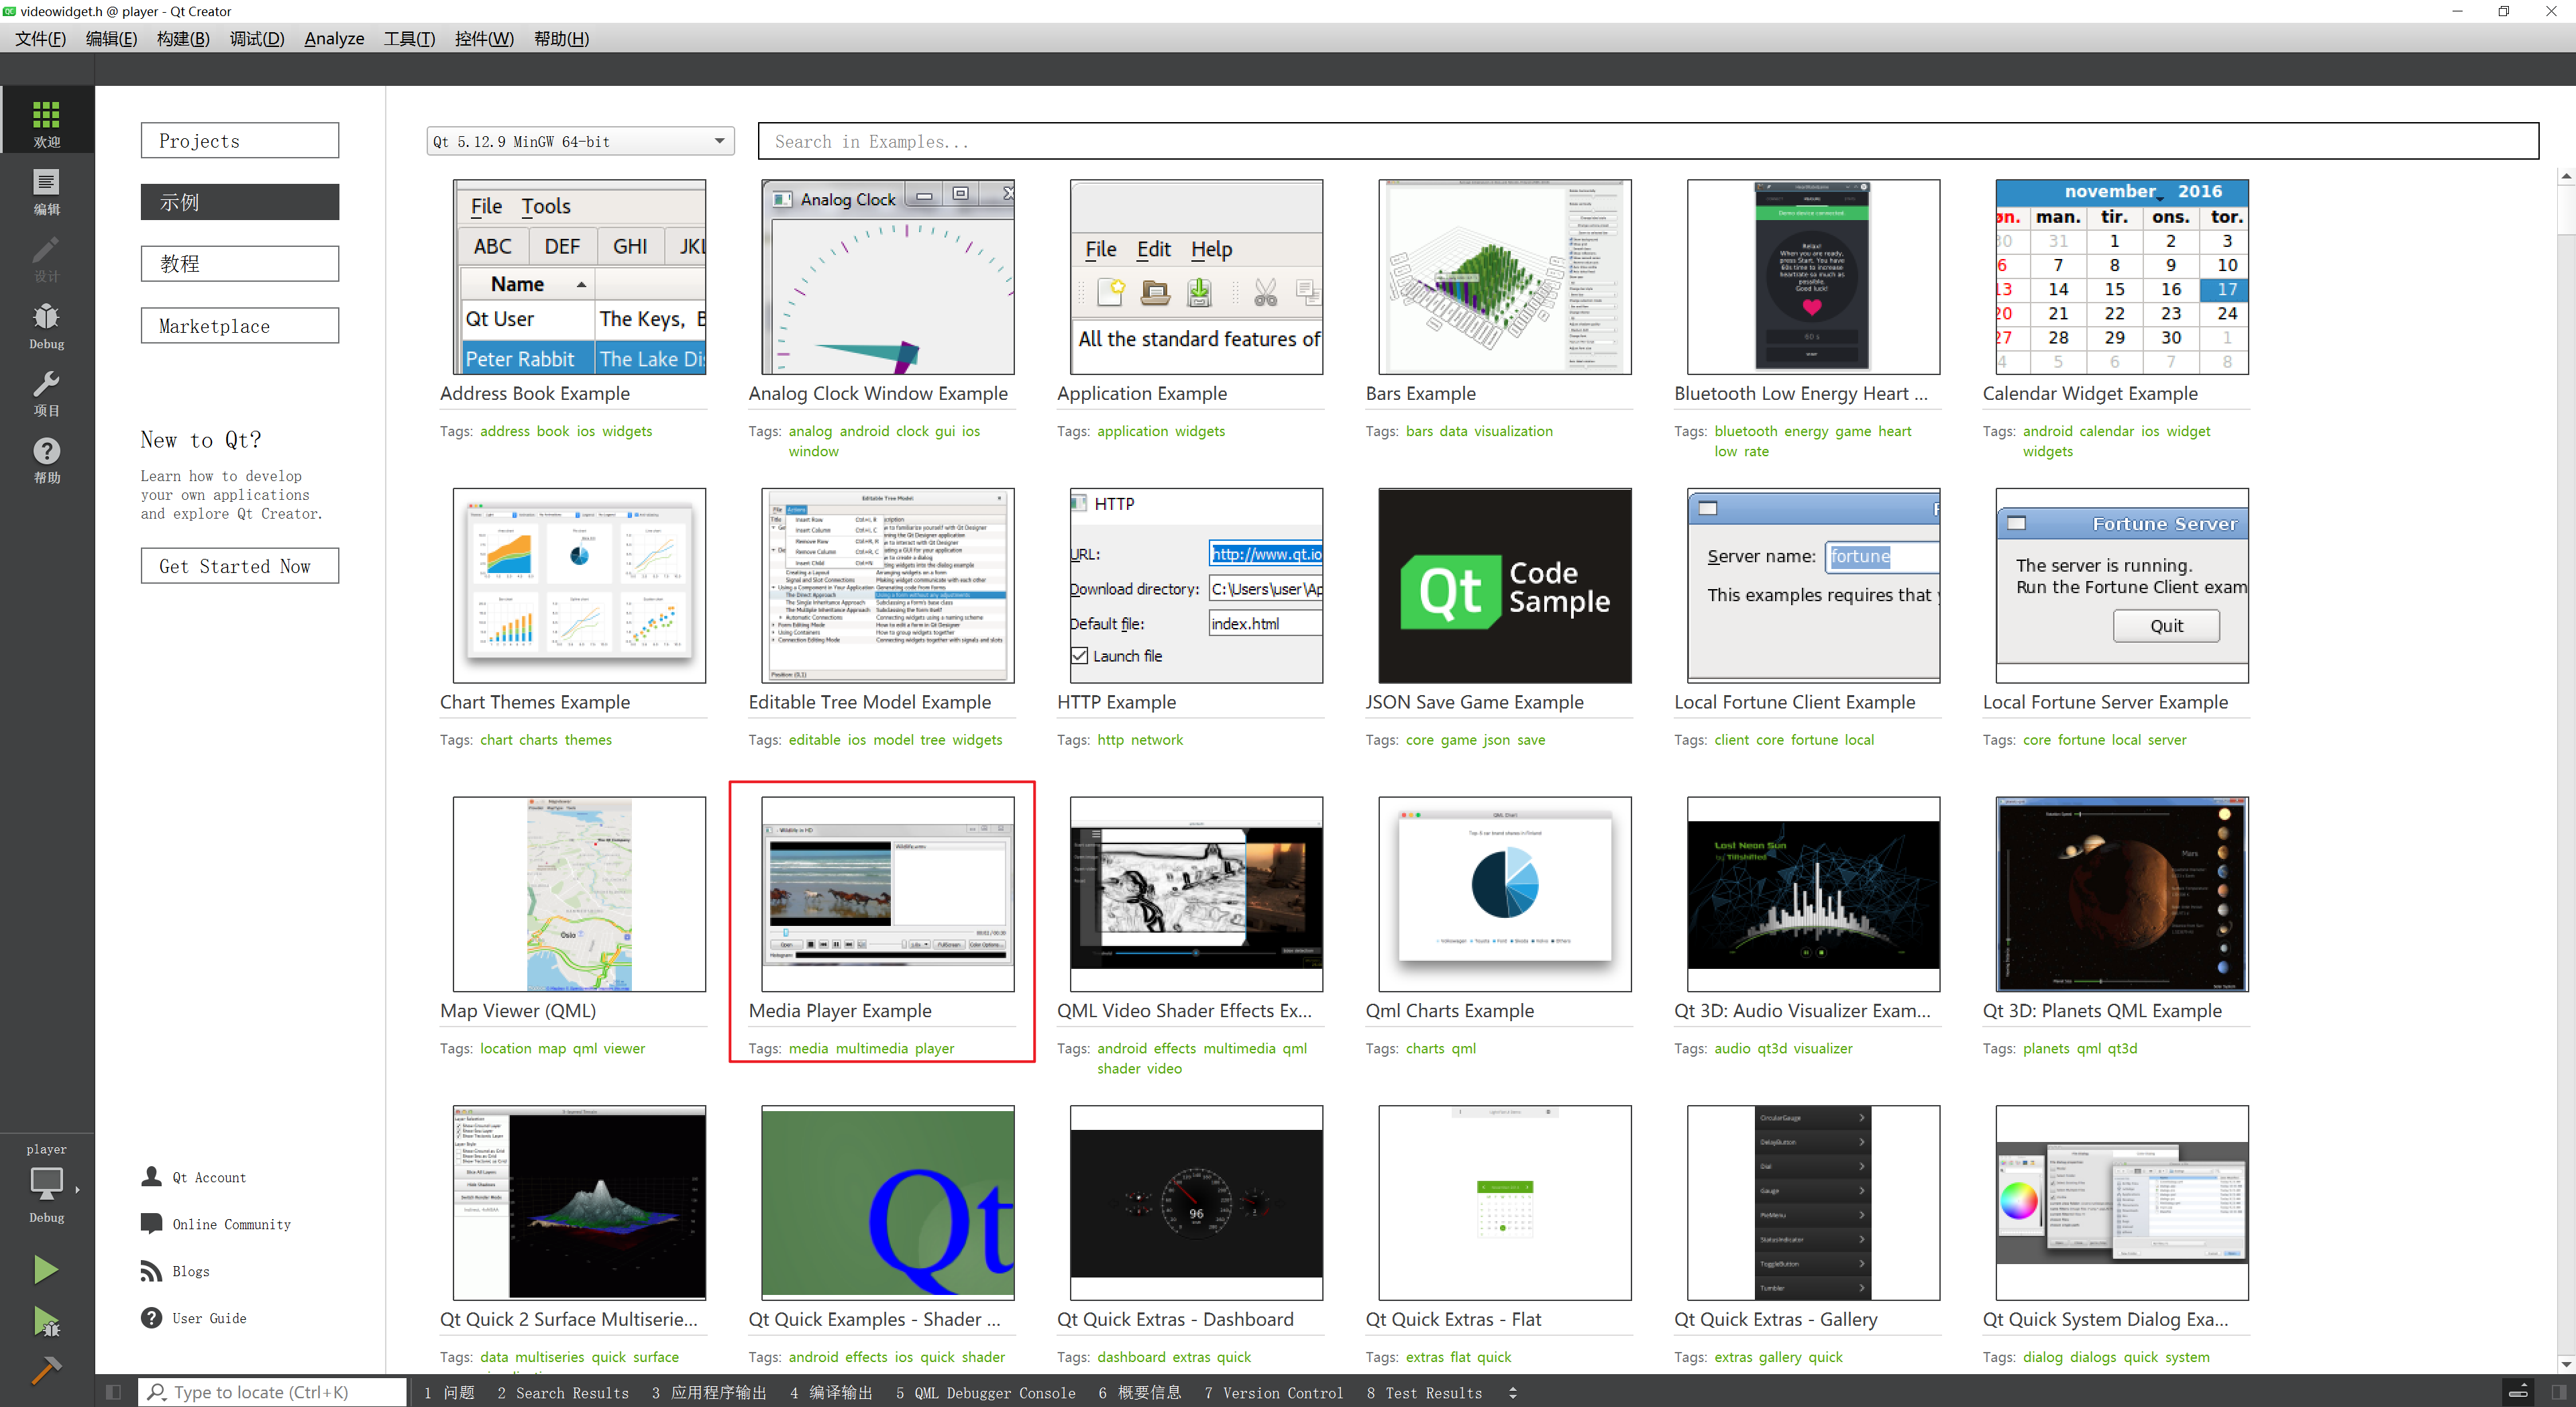Click the Build hammer icon

(46, 1369)
